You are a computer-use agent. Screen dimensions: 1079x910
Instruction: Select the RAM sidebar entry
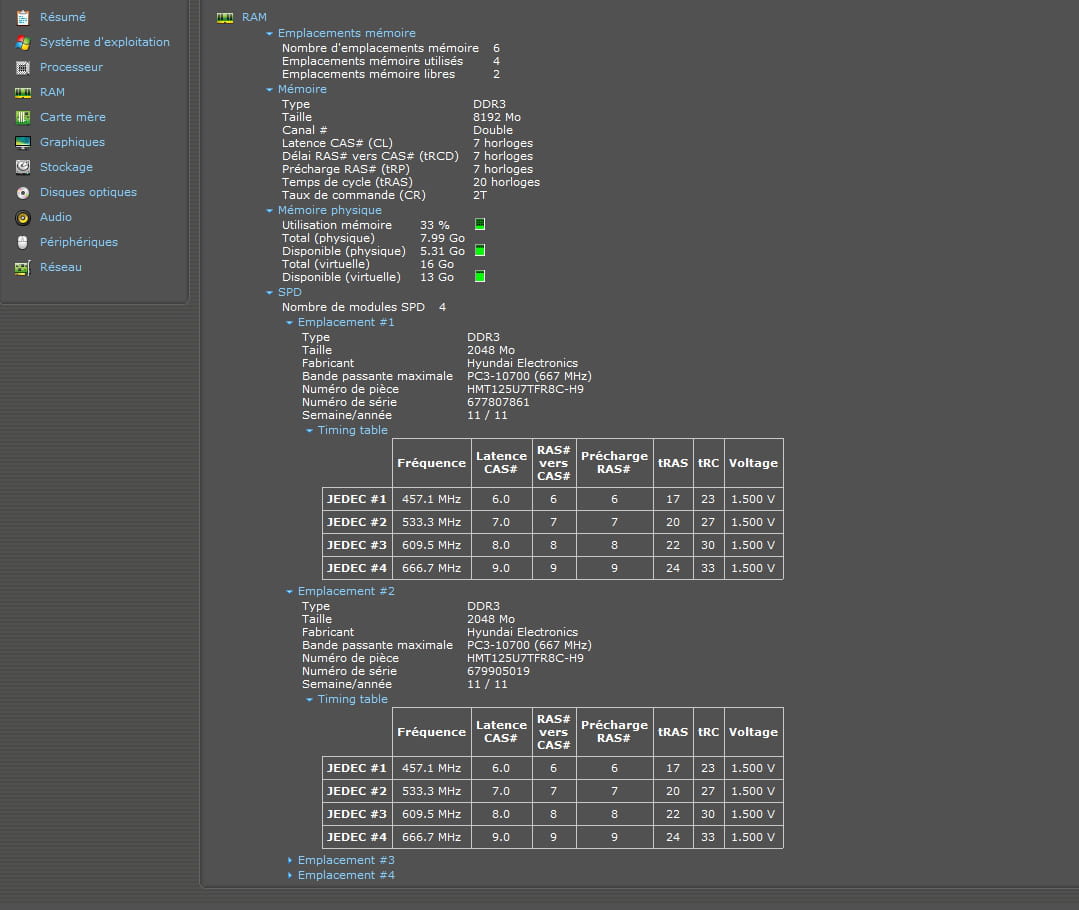pyautogui.click(x=52, y=92)
